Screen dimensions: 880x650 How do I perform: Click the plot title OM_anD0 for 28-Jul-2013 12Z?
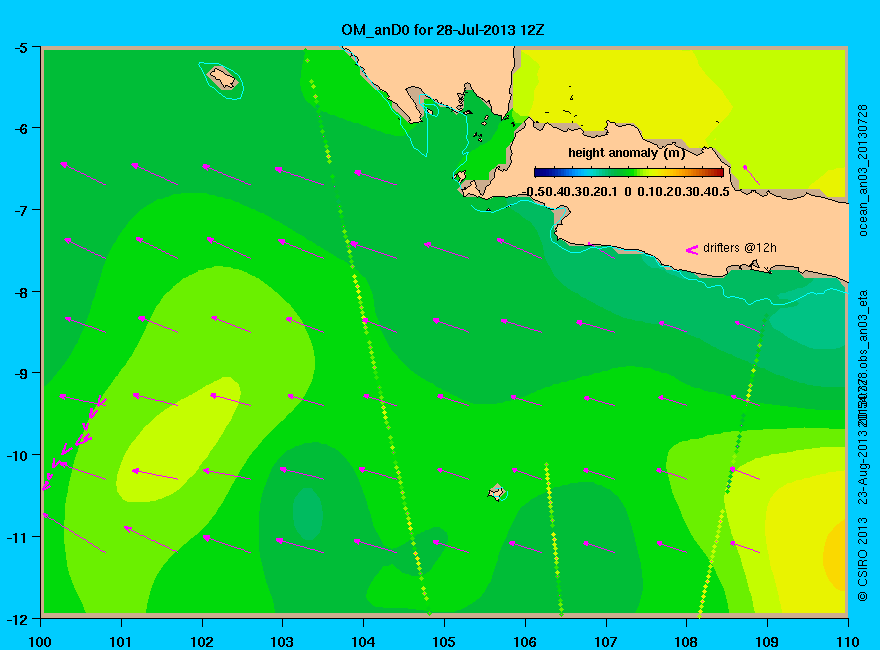click(442, 30)
